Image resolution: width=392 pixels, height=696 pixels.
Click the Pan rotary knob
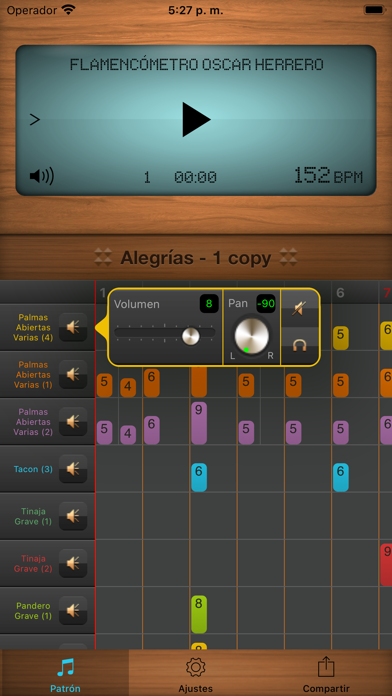click(x=252, y=336)
